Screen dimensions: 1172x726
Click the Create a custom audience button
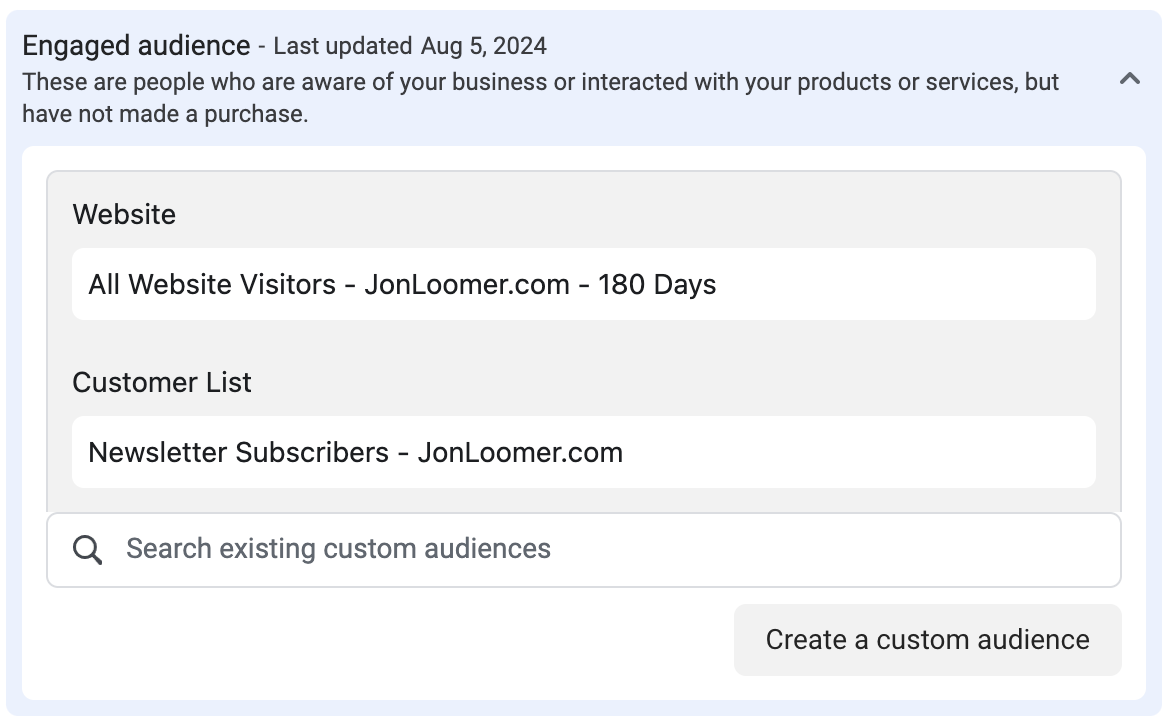pyautogui.click(x=928, y=640)
